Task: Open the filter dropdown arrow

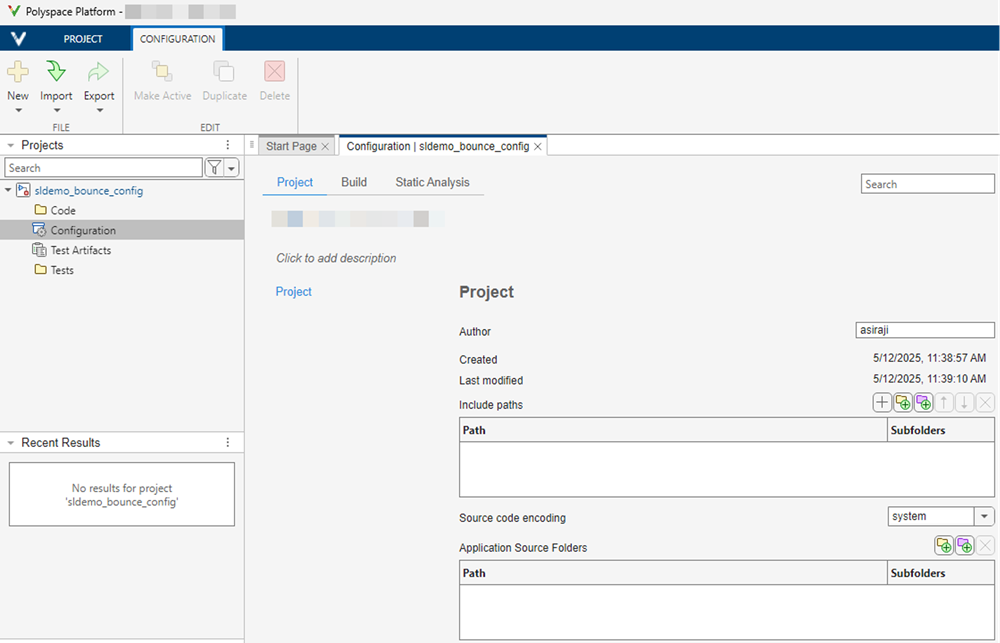Action: 232,168
